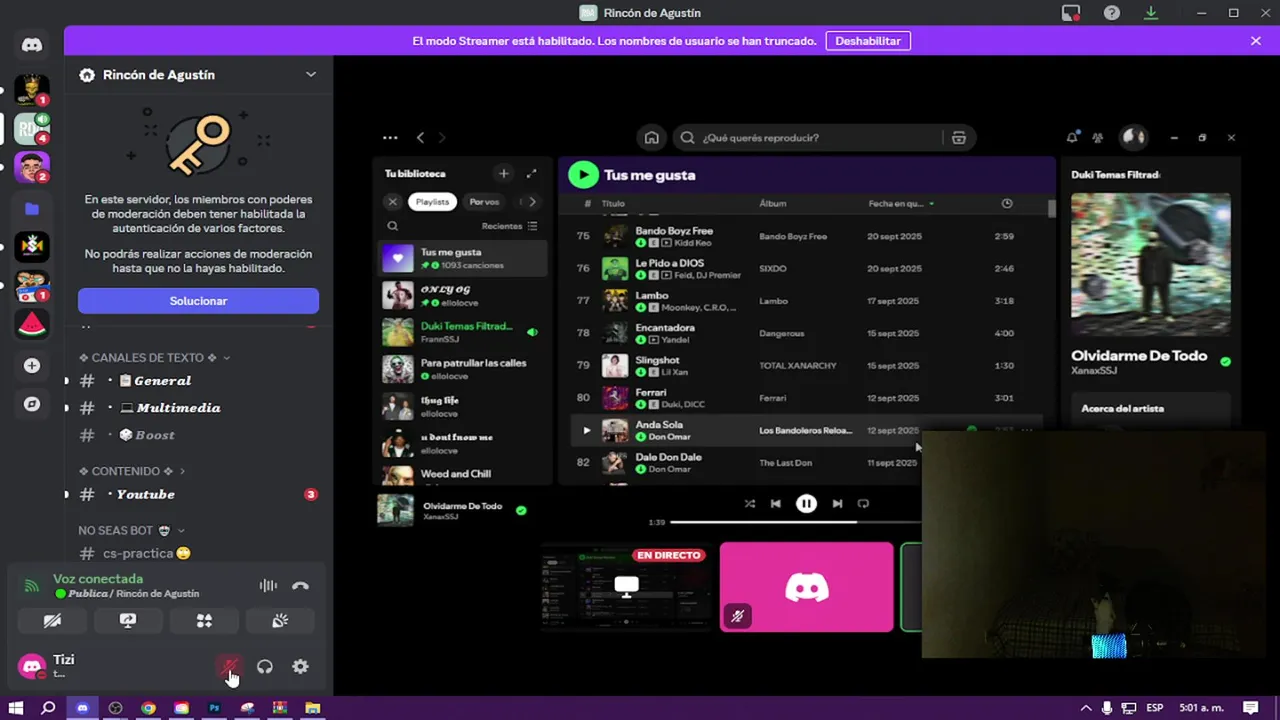Click plus to create in Tu biblioteca
Image resolution: width=1280 pixels, height=720 pixels.
[504, 174]
